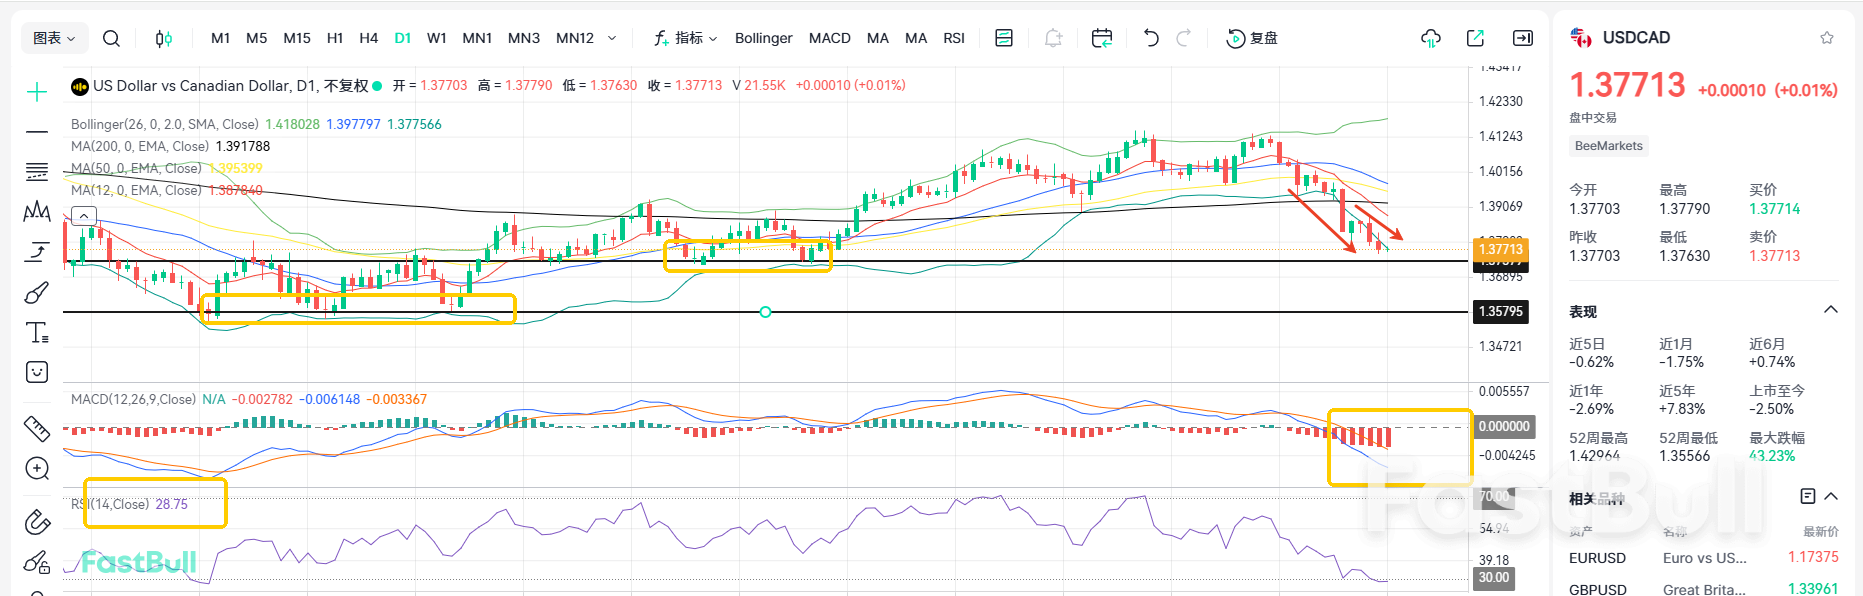Change candlestick chart style
1863x596 pixels.
tap(163, 38)
